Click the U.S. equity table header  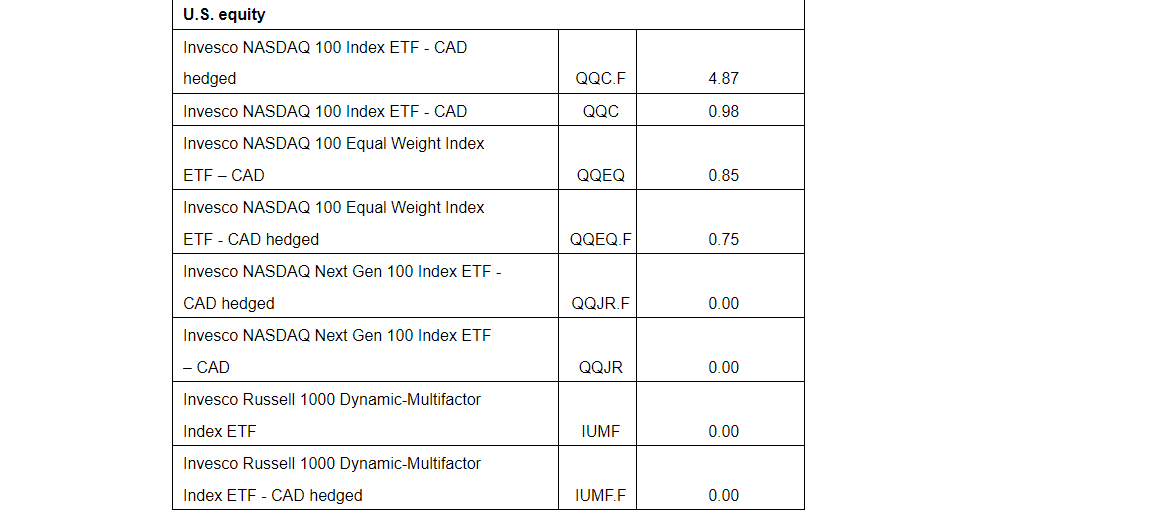(224, 15)
